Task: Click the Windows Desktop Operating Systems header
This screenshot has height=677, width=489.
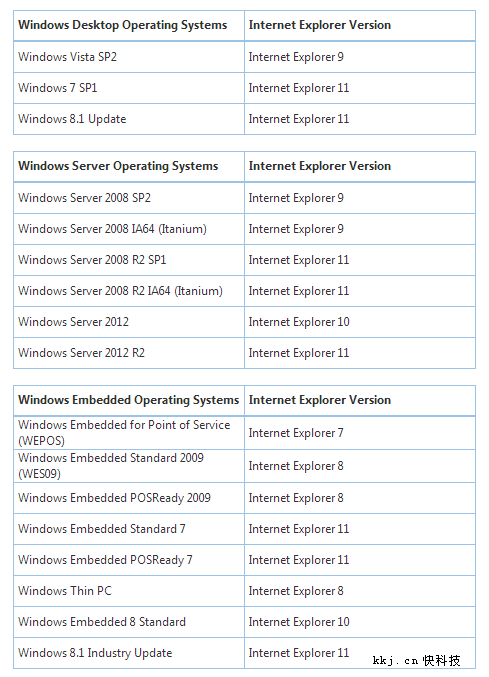Action: (x=129, y=25)
